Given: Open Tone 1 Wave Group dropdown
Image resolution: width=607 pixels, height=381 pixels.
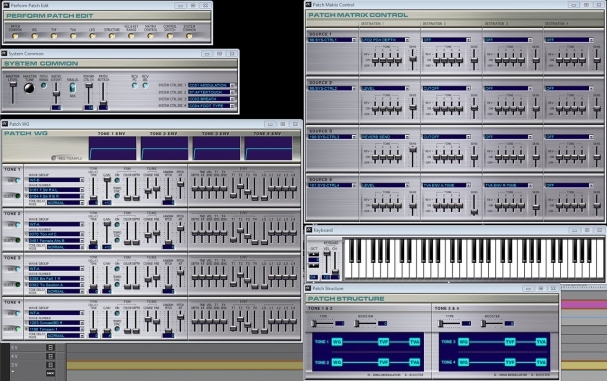Looking at the screenshot, I should (56, 180).
